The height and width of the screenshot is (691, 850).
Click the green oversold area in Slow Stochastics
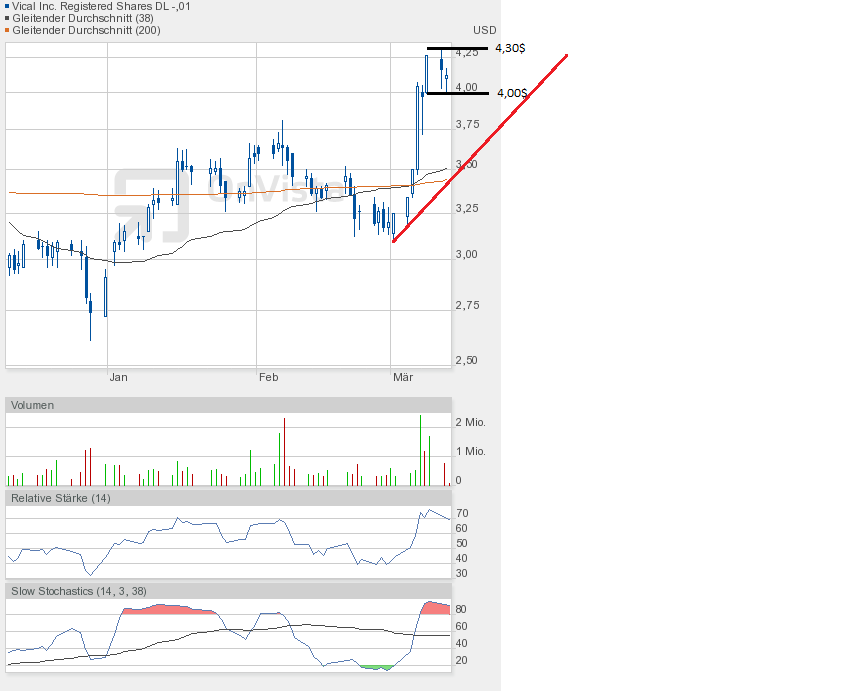pyautogui.click(x=376, y=667)
